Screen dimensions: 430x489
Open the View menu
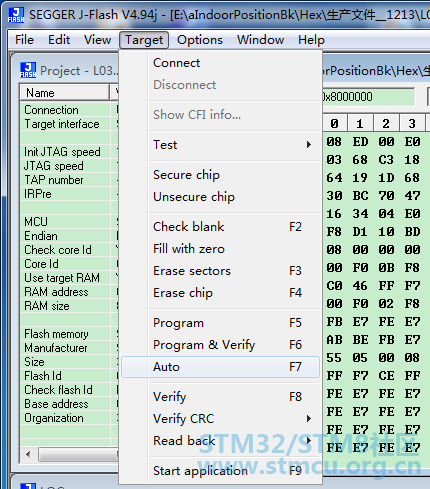point(97,40)
